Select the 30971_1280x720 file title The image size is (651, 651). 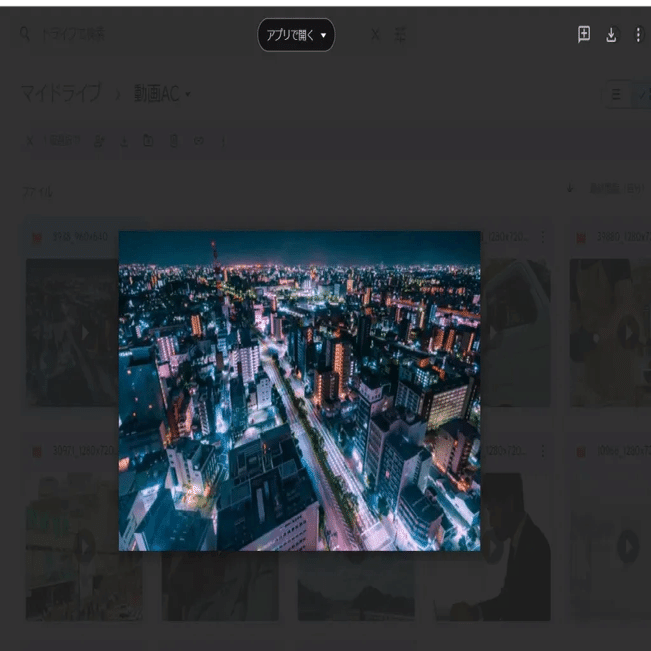pos(85,451)
